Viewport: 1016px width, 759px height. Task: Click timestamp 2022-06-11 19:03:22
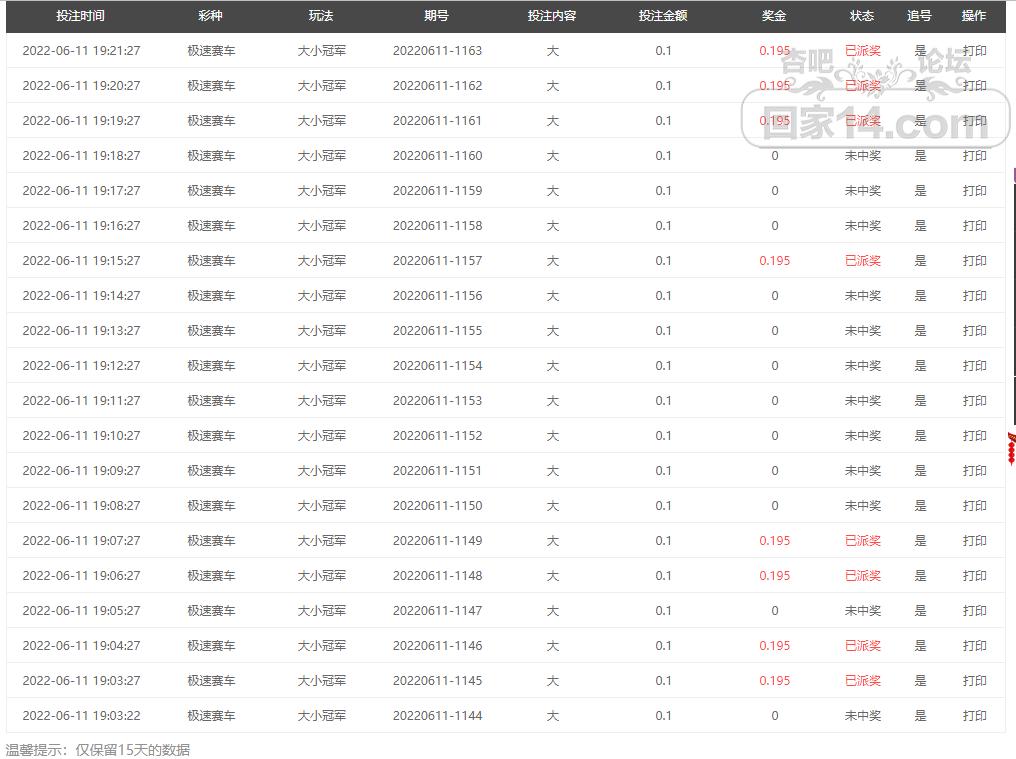coord(81,716)
